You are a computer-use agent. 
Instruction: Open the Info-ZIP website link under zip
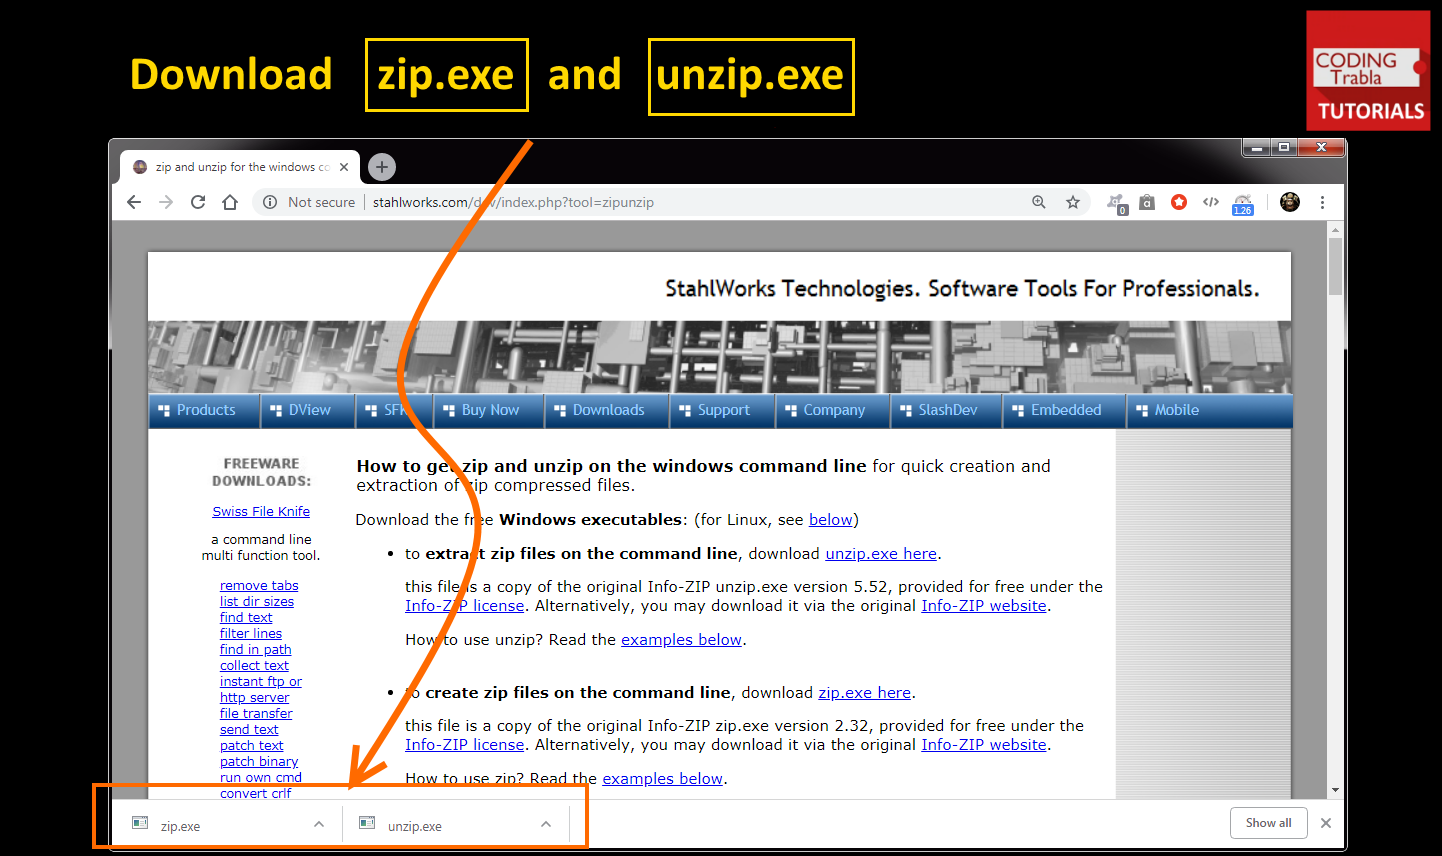click(984, 744)
